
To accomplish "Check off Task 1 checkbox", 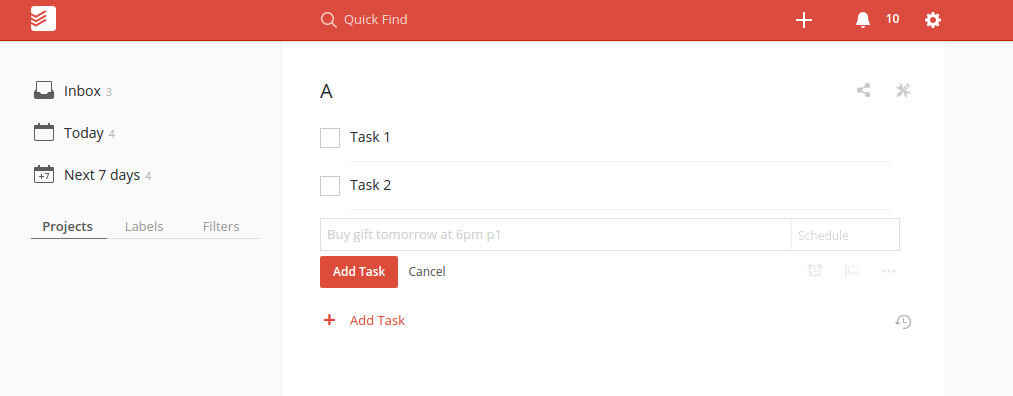I will tap(330, 138).
